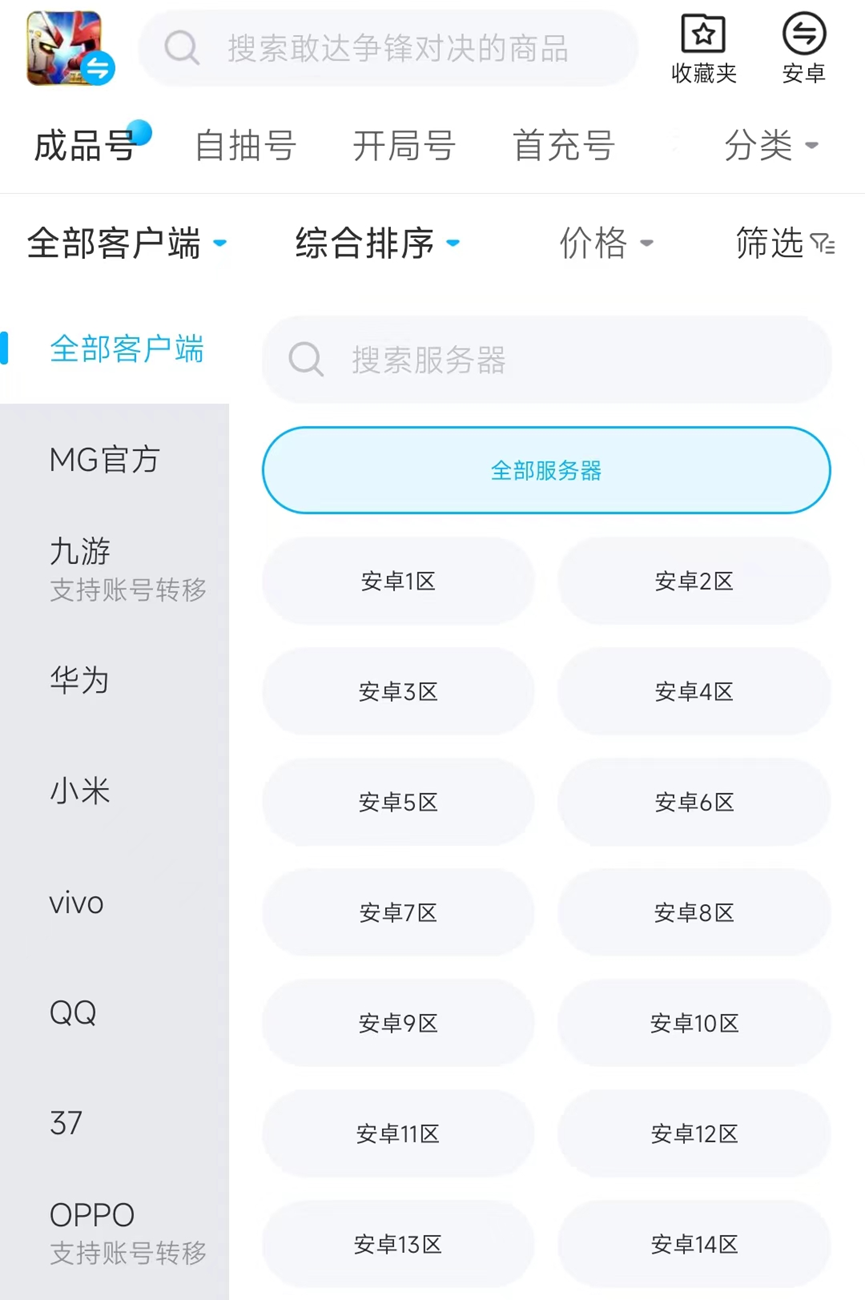Switch to the 自抽号 tab
Image resolution: width=865 pixels, height=1300 pixels.
click(245, 146)
